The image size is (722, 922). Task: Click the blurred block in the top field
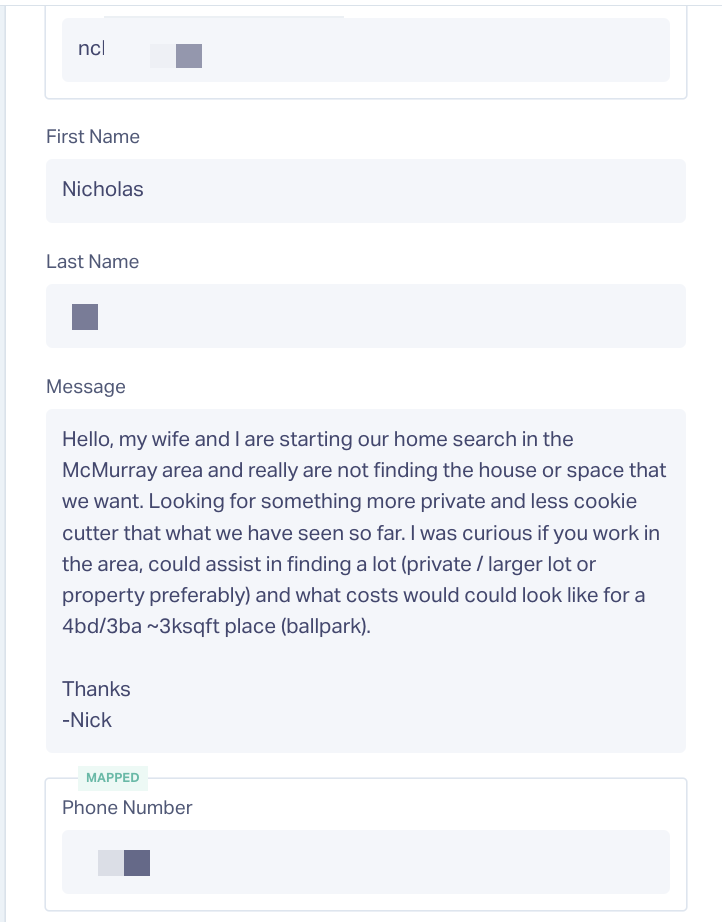pos(177,56)
